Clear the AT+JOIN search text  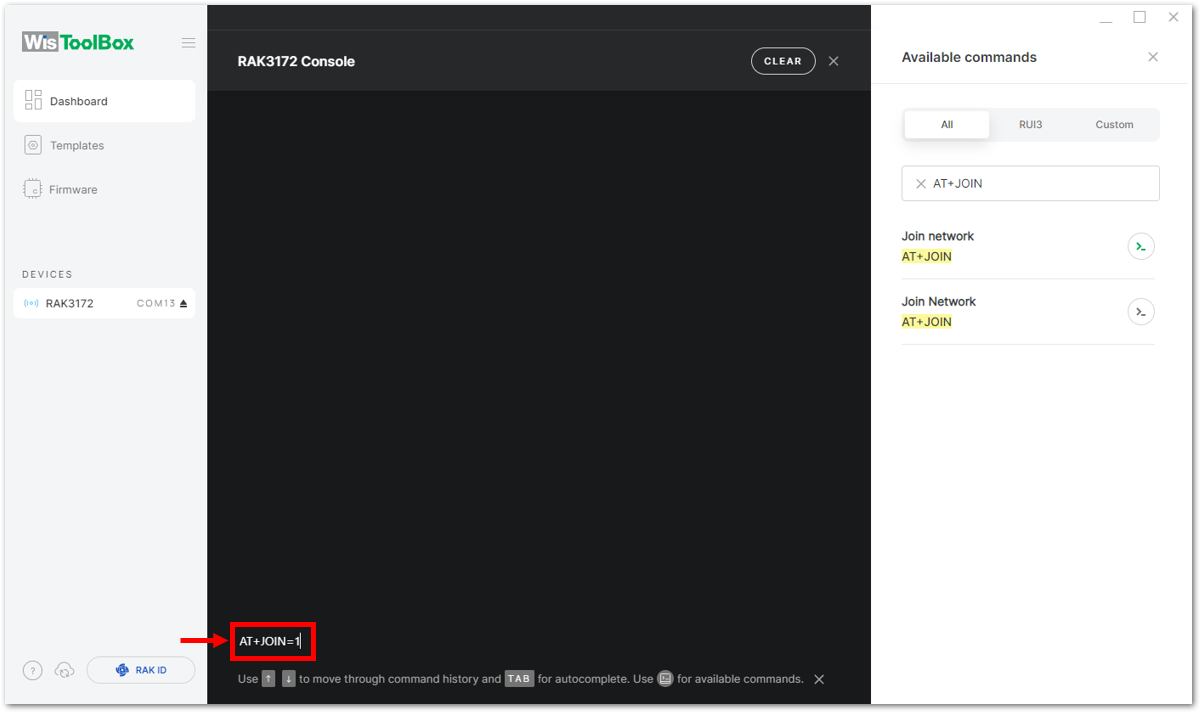pos(921,184)
